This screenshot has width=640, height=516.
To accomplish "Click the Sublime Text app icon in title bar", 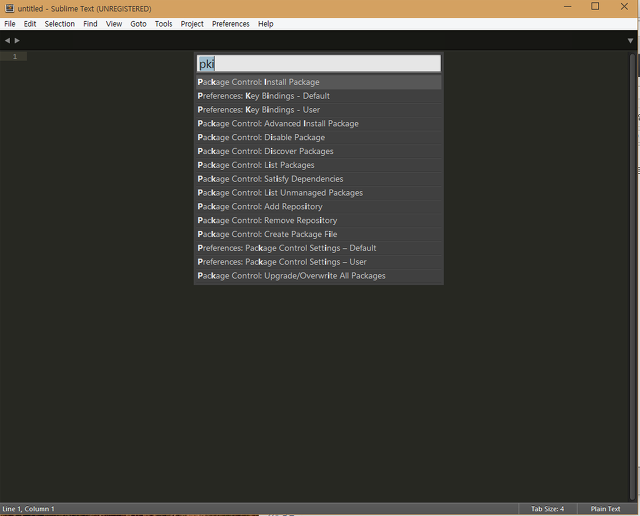I will tap(9, 8).
